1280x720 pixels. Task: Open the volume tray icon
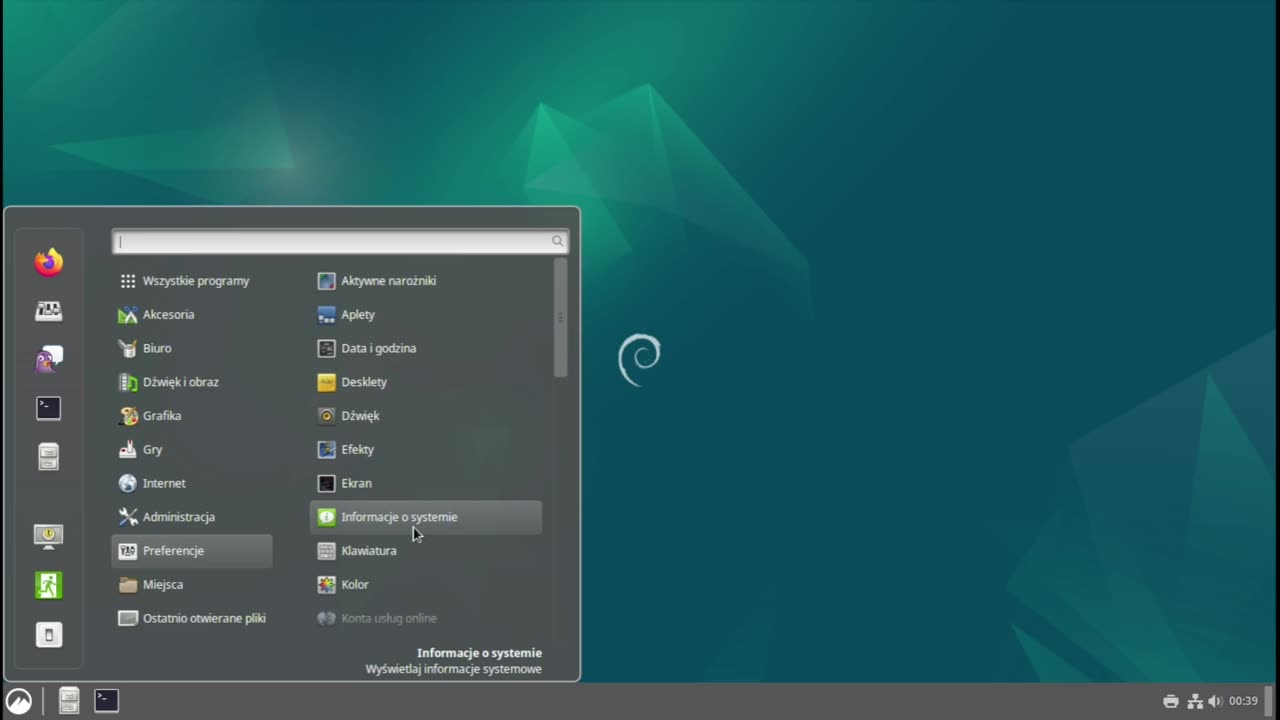[x=1215, y=701]
